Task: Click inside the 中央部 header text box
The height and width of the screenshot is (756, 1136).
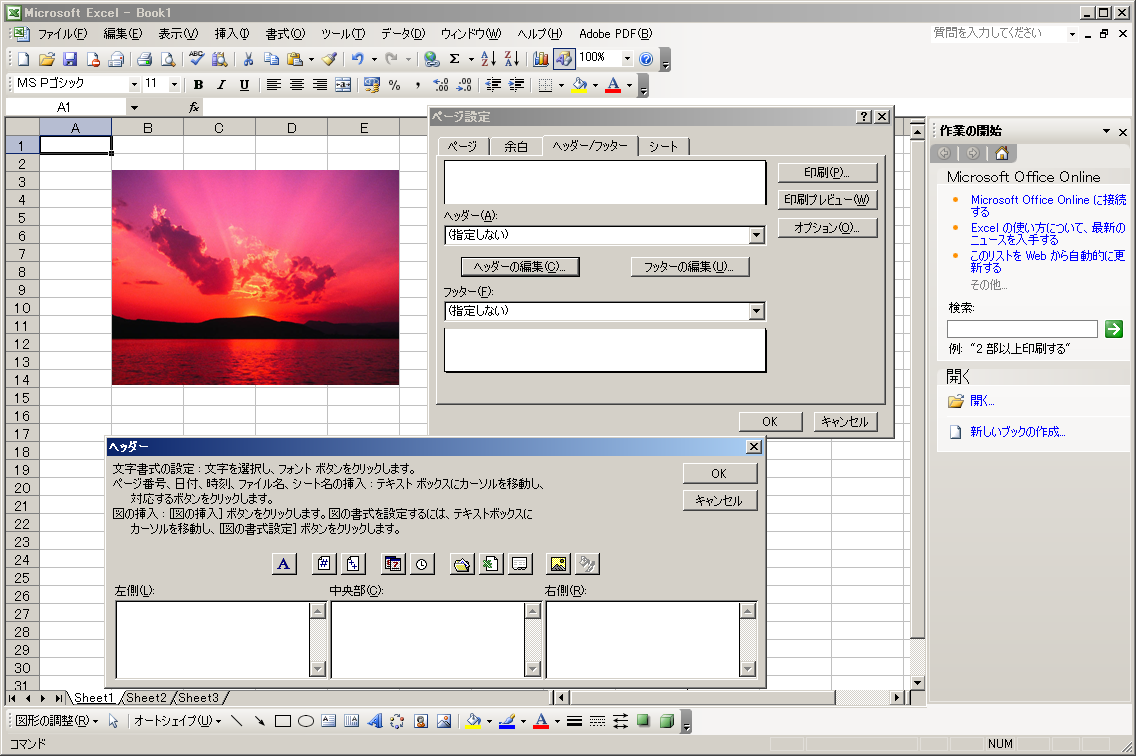Action: pos(427,638)
